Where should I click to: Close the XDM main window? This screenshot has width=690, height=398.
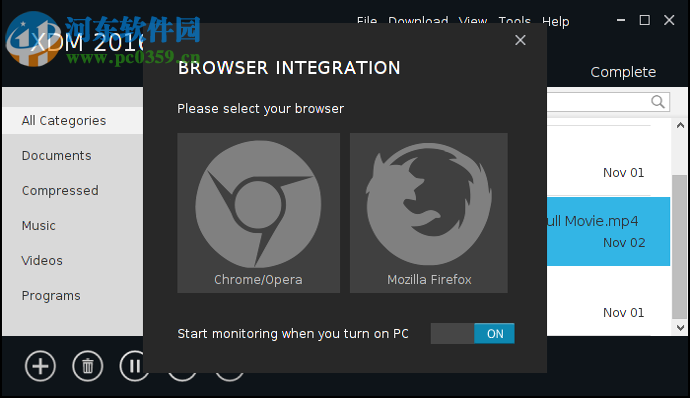[x=669, y=20]
